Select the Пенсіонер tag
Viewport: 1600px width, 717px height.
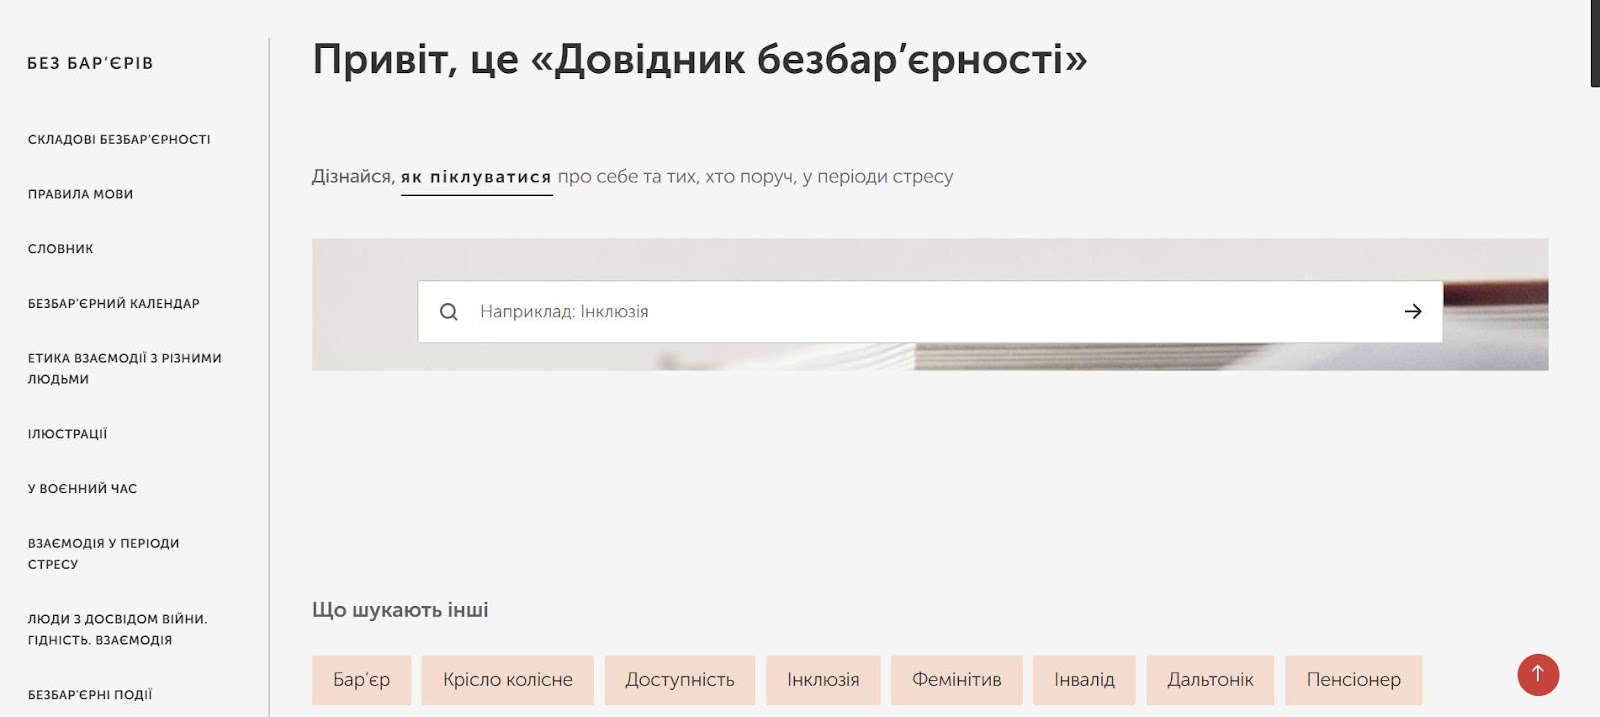[x=1354, y=680]
